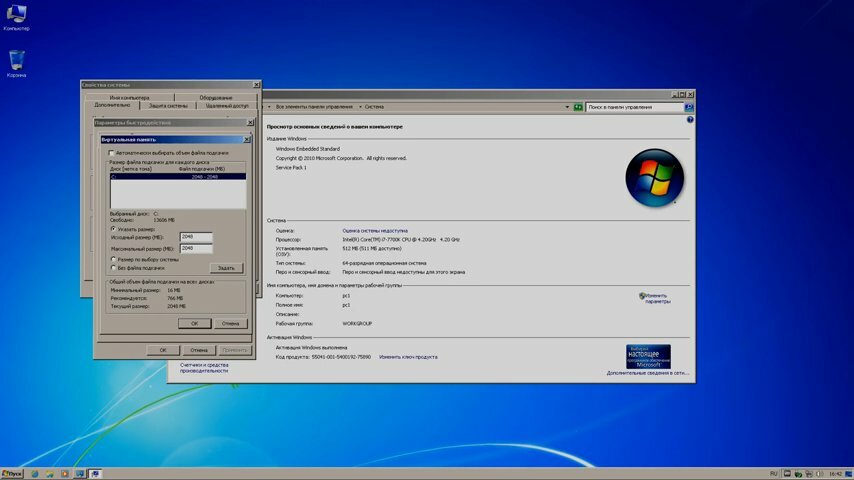
Task: Open the Удаленный доступ tab
Action: click(227, 106)
